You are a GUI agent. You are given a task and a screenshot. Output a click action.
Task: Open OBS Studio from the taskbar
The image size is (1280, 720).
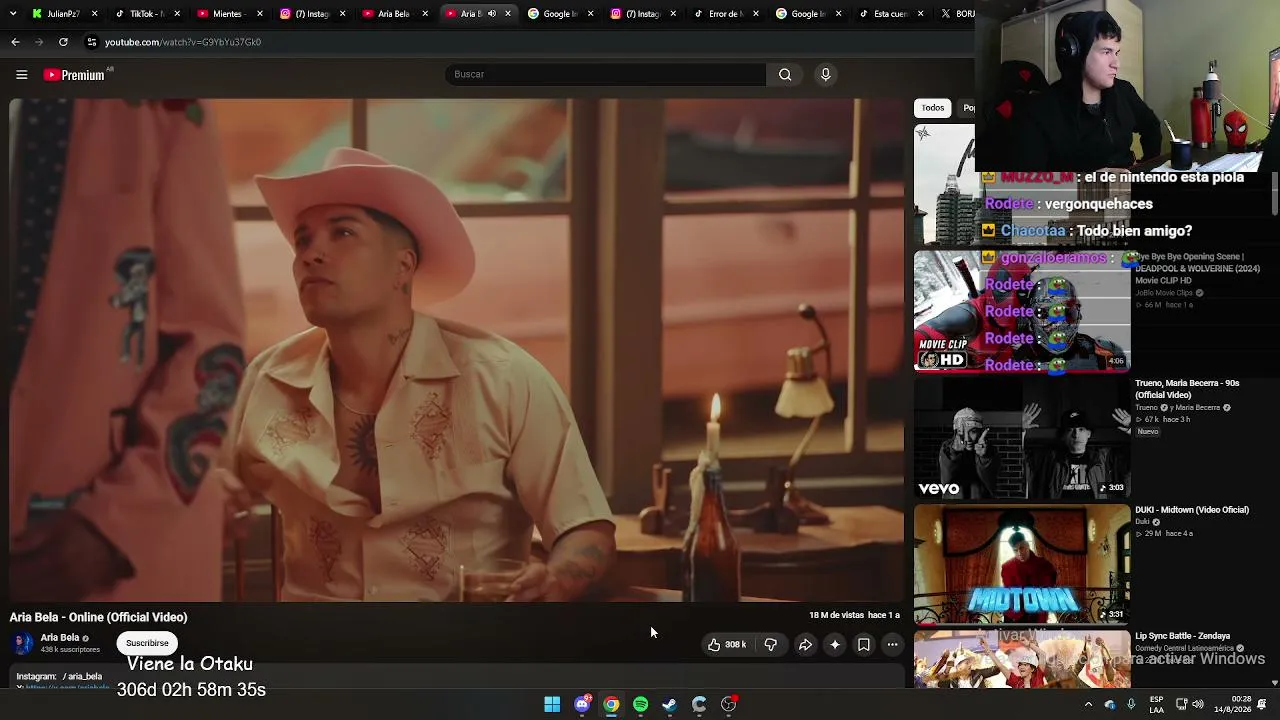tap(728, 704)
